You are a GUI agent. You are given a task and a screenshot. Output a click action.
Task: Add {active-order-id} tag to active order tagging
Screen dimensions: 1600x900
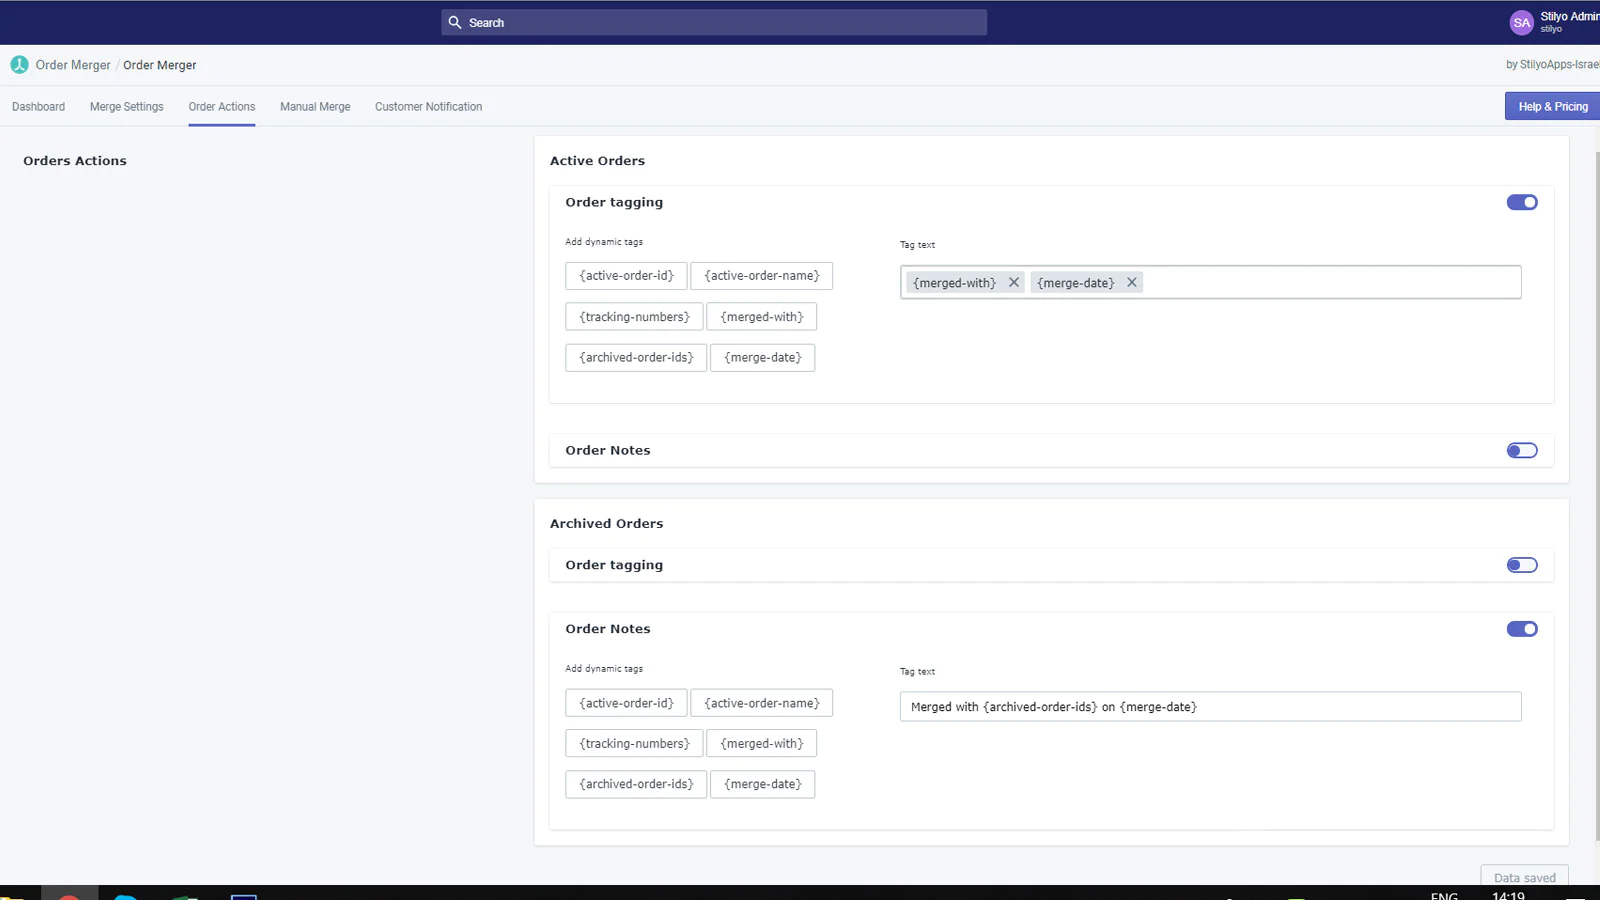pos(626,276)
